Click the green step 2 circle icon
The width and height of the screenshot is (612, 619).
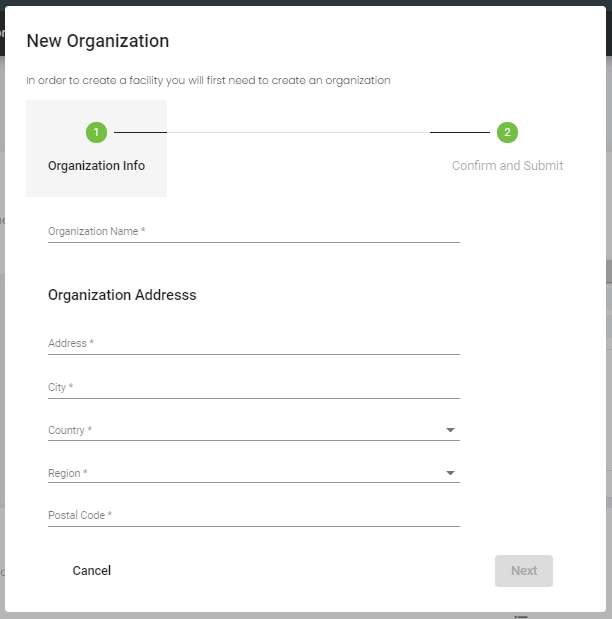click(507, 132)
